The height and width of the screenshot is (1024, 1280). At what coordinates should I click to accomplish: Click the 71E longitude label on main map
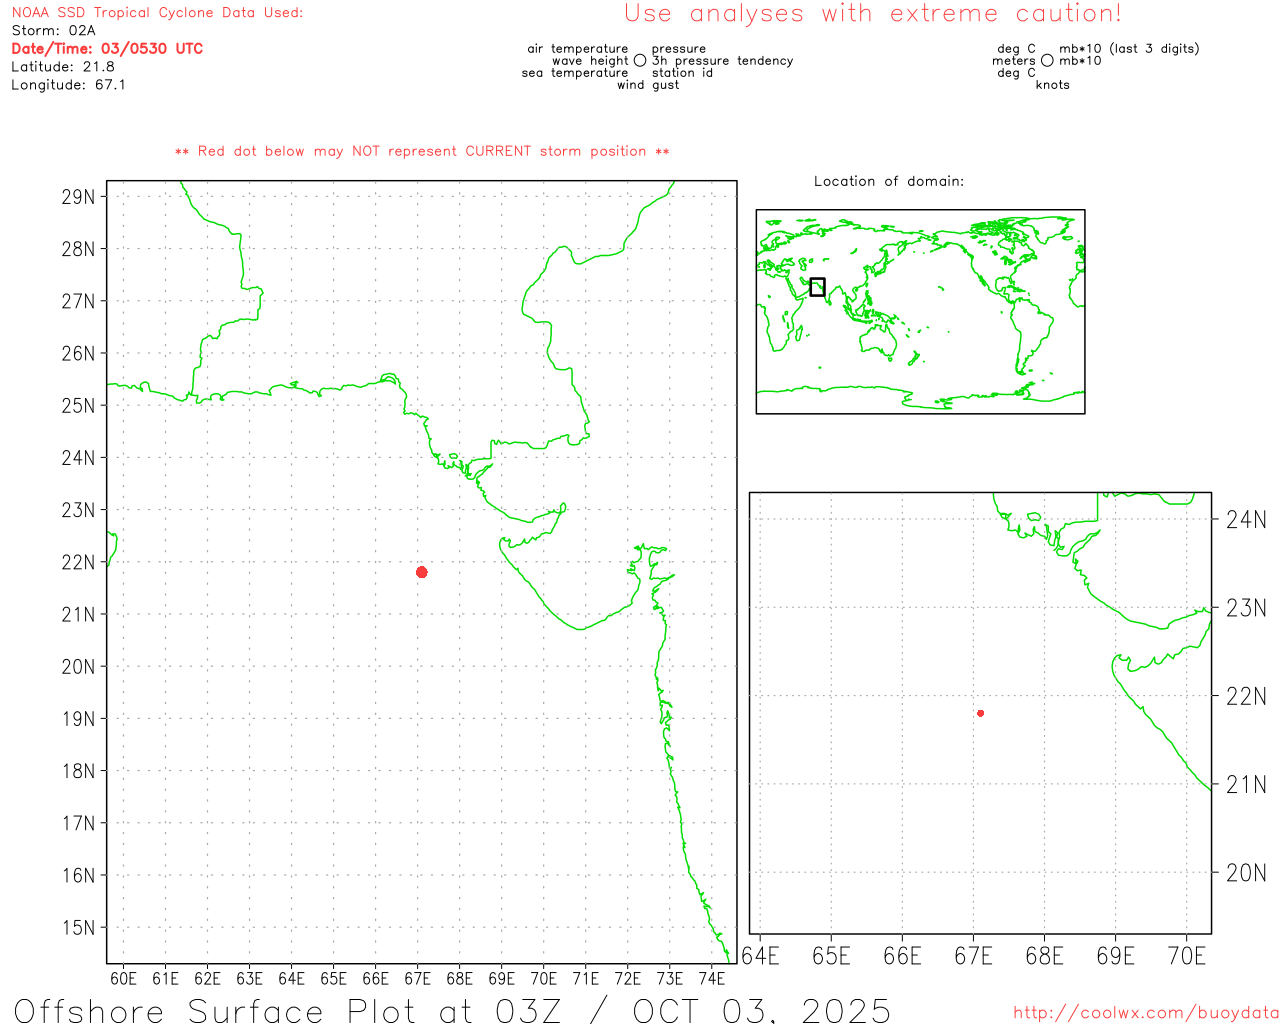coord(585,978)
